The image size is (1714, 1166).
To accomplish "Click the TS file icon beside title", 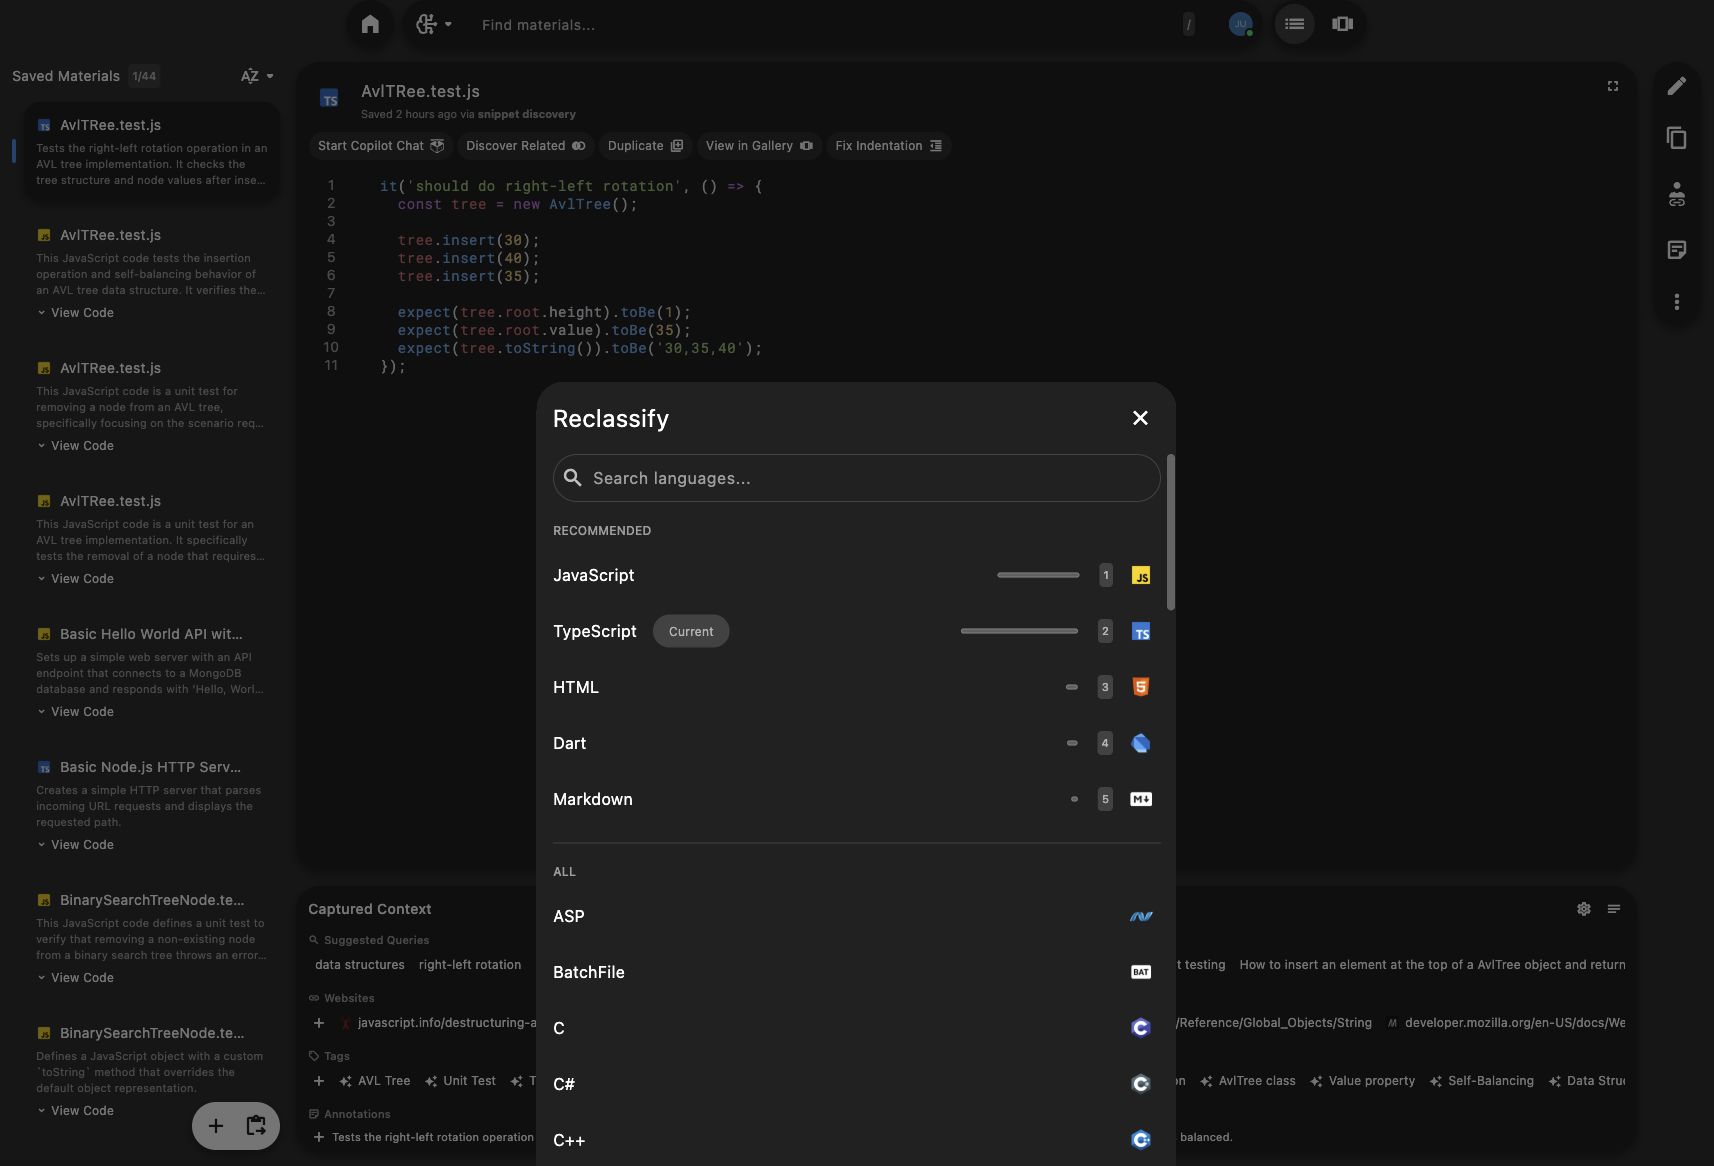I will pos(329,98).
